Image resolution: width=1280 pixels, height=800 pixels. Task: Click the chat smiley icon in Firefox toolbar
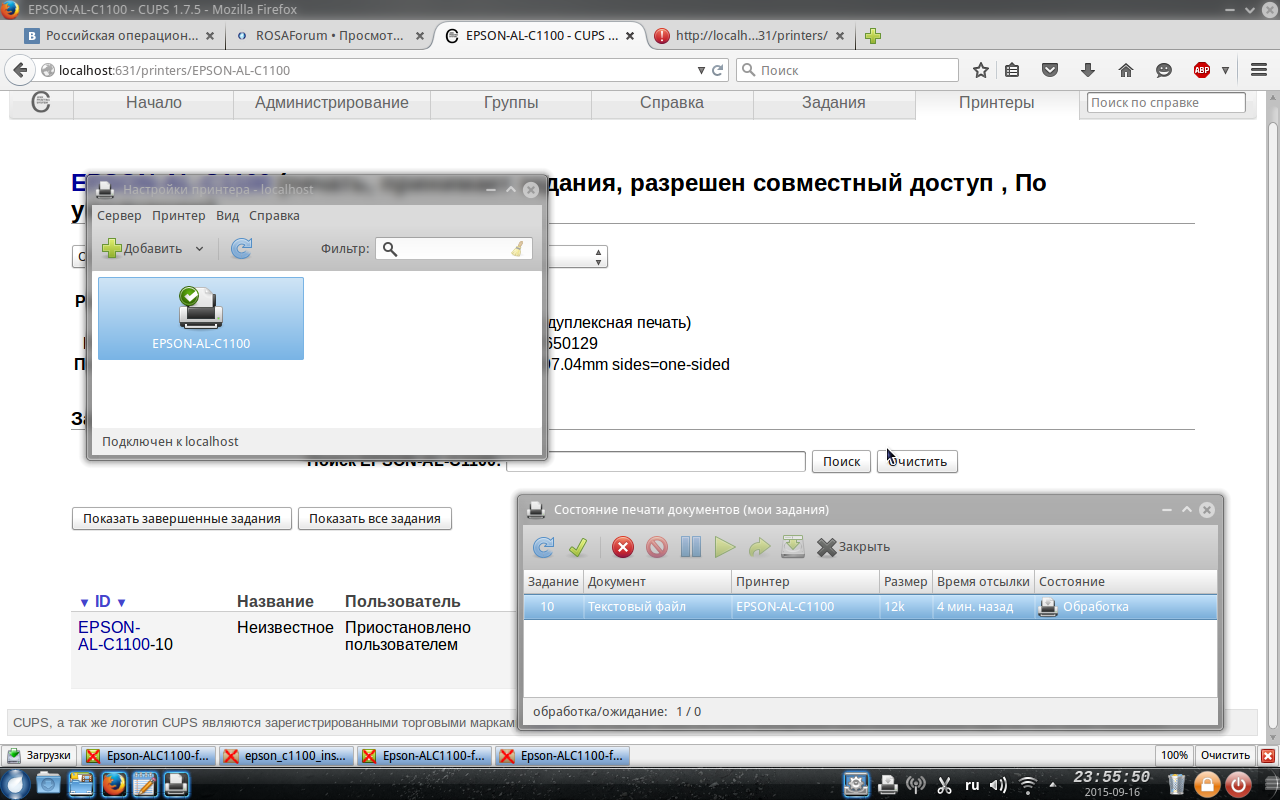tap(1164, 70)
